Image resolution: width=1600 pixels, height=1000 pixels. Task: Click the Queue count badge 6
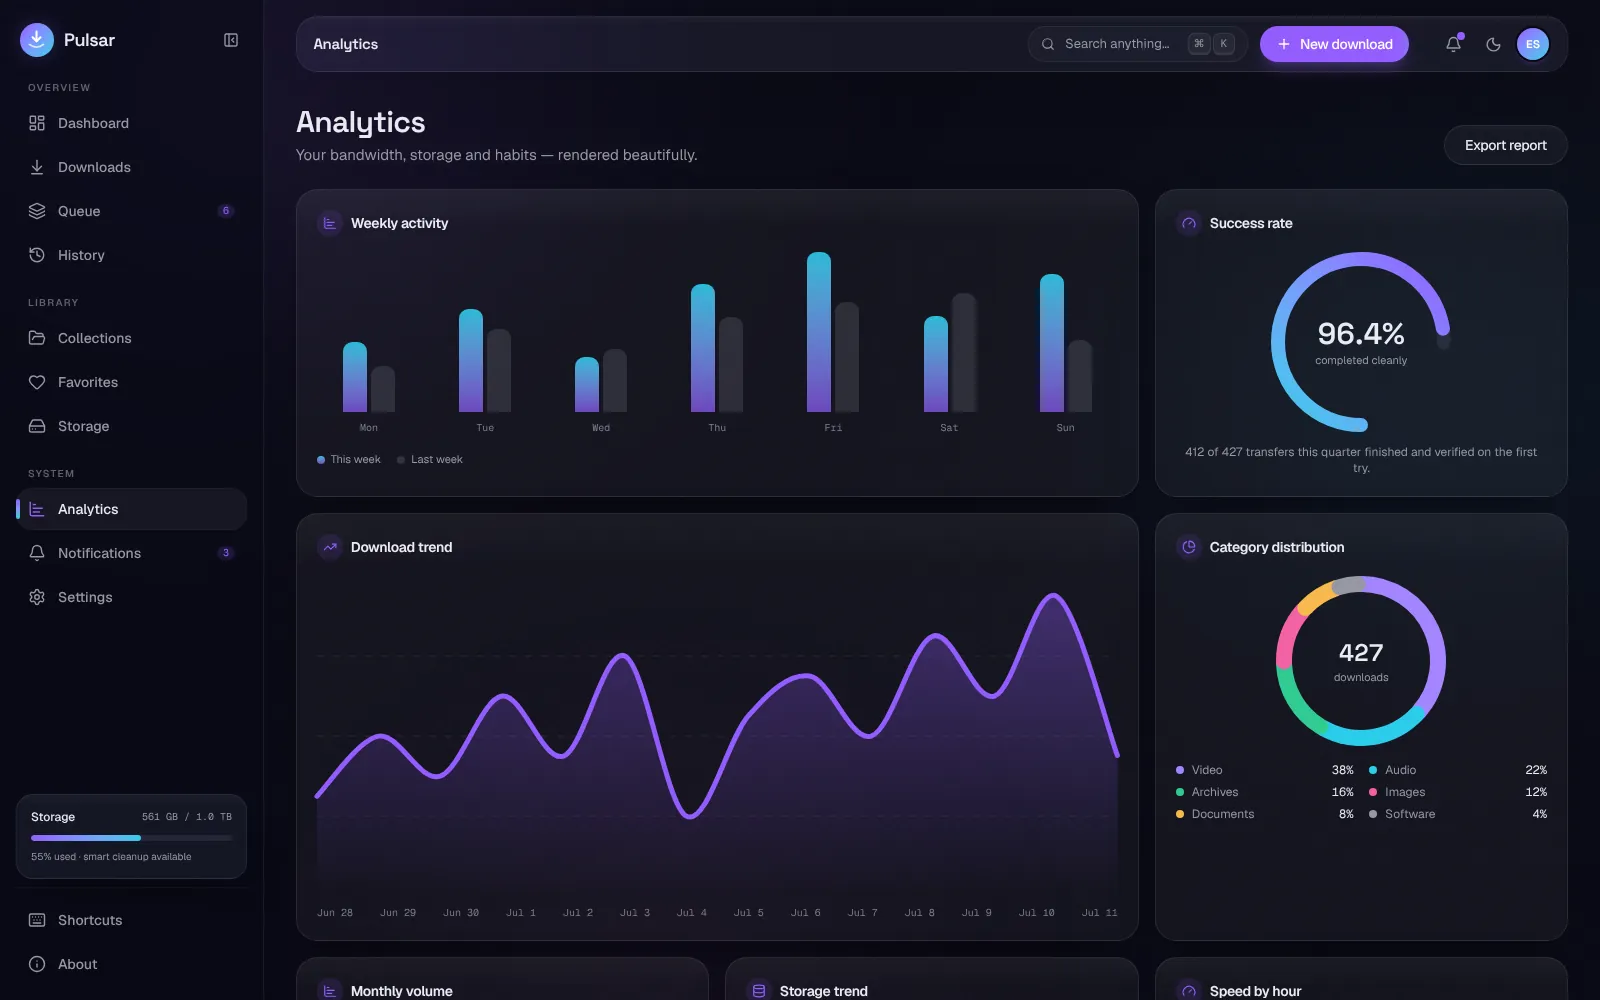point(226,211)
